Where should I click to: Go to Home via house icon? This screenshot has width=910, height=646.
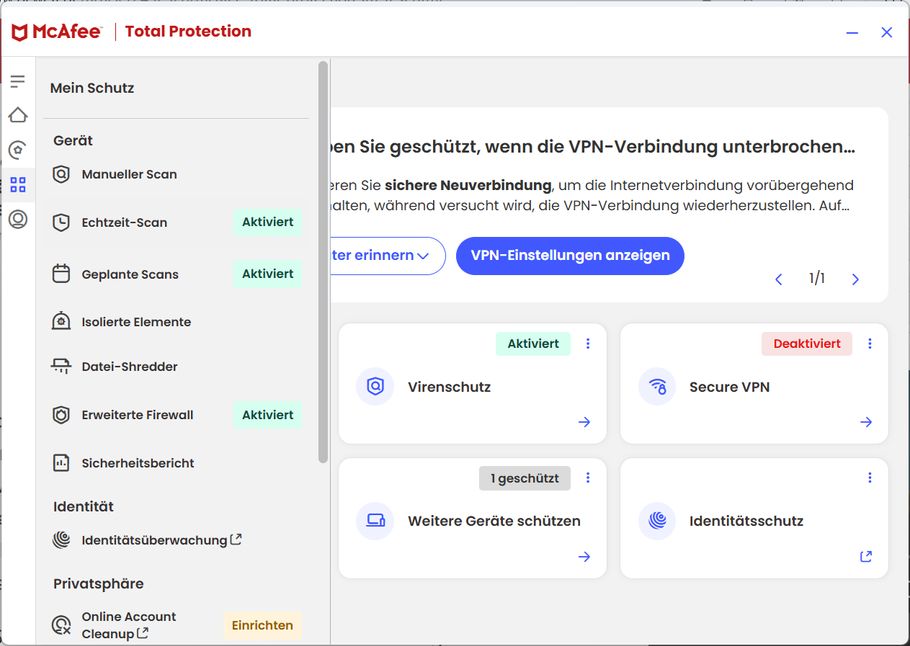coord(17,115)
